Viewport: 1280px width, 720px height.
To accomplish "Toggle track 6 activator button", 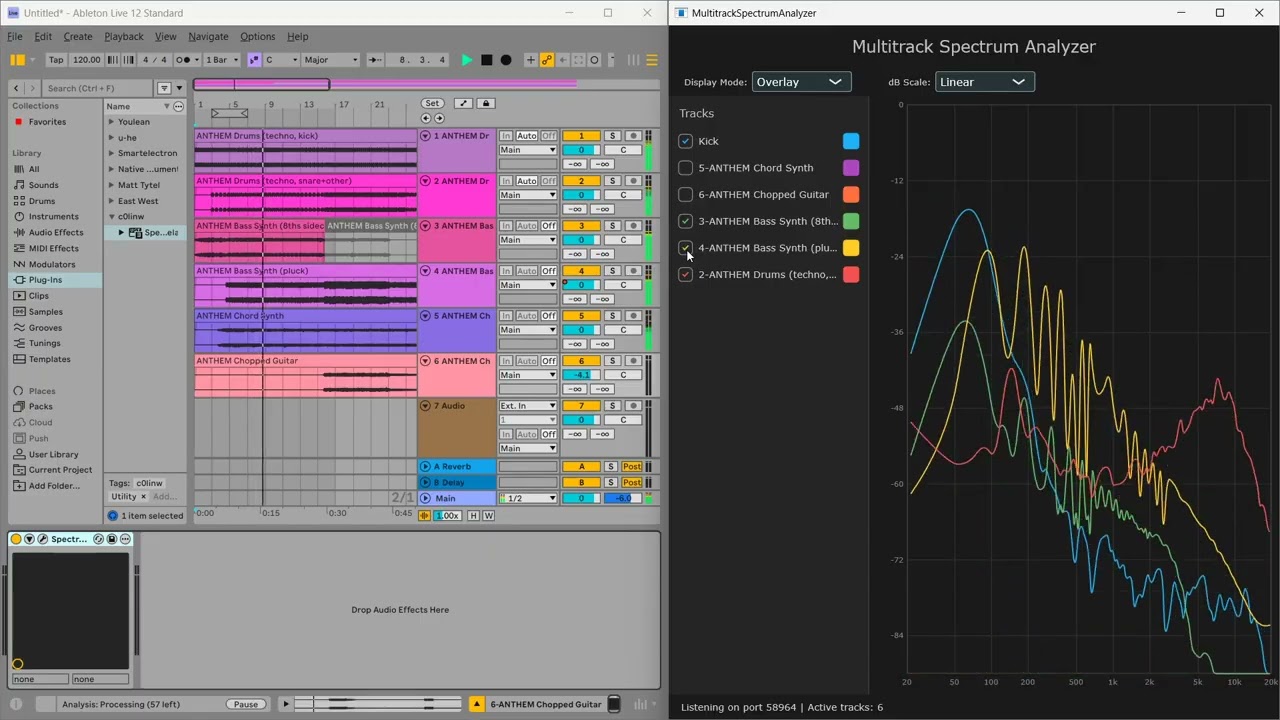I will coord(581,361).
